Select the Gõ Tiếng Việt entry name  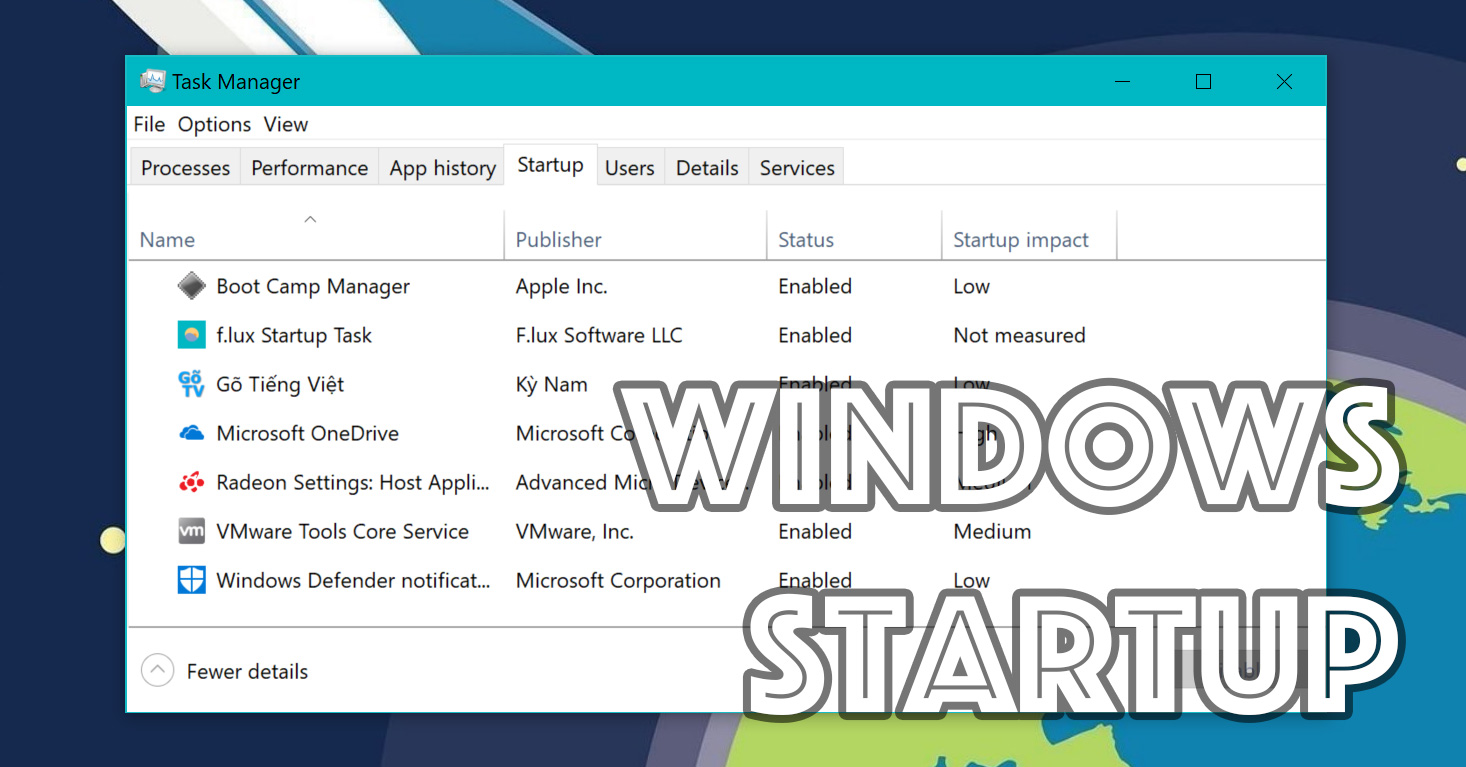click(x=280, y=384)
